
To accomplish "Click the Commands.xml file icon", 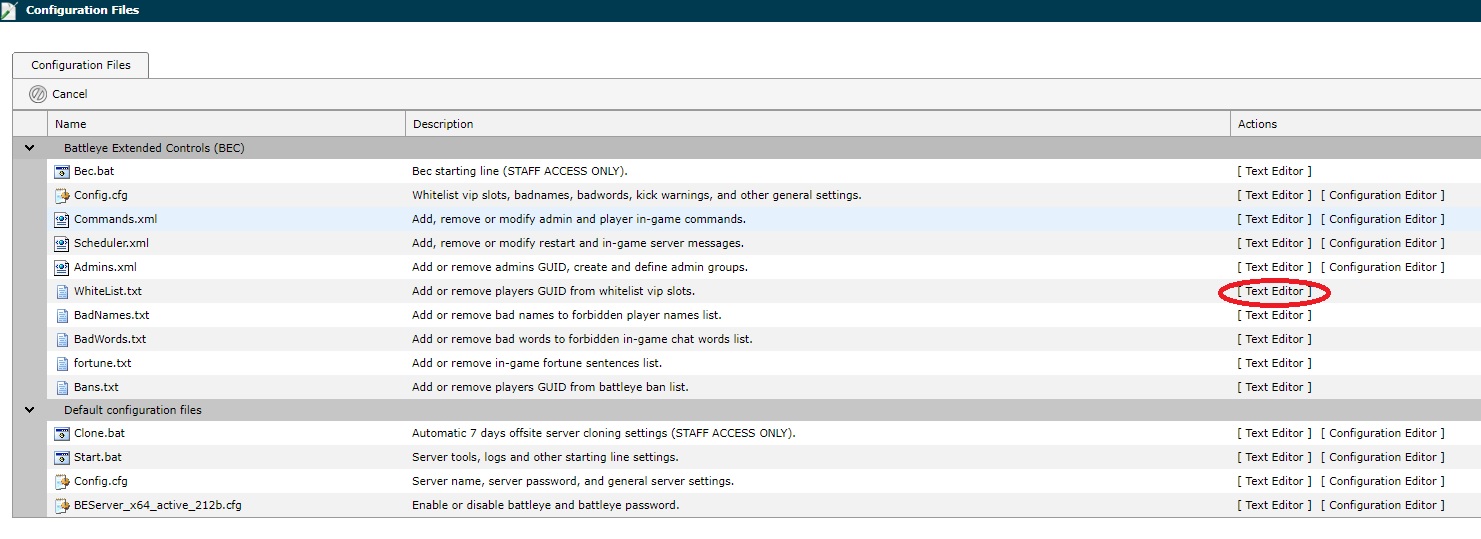I will click(x=62, y=219).
